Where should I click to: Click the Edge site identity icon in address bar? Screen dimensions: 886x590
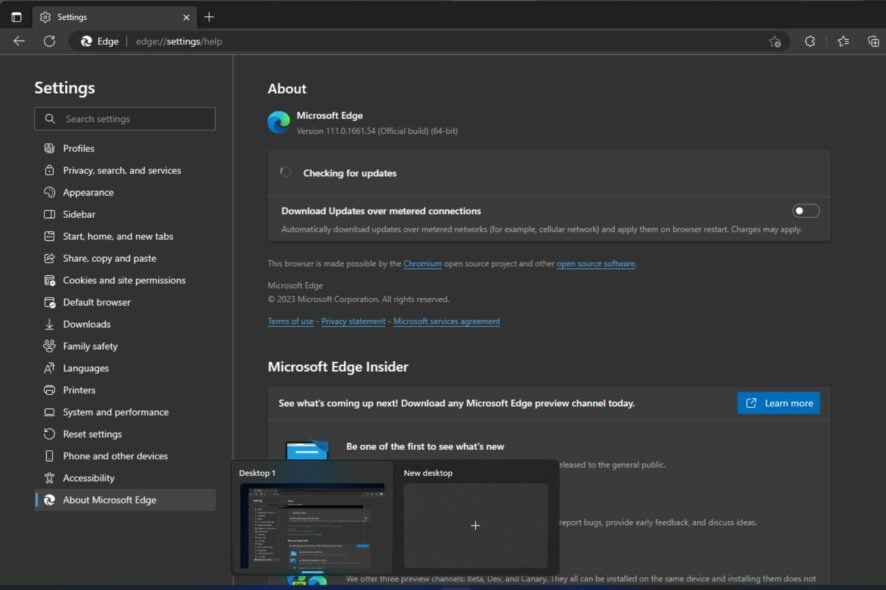click(86, 41)
